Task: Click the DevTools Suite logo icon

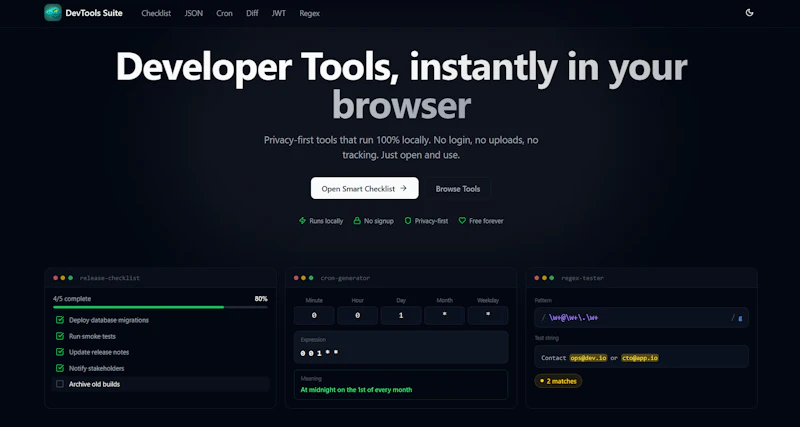Action: coord(53,13)
